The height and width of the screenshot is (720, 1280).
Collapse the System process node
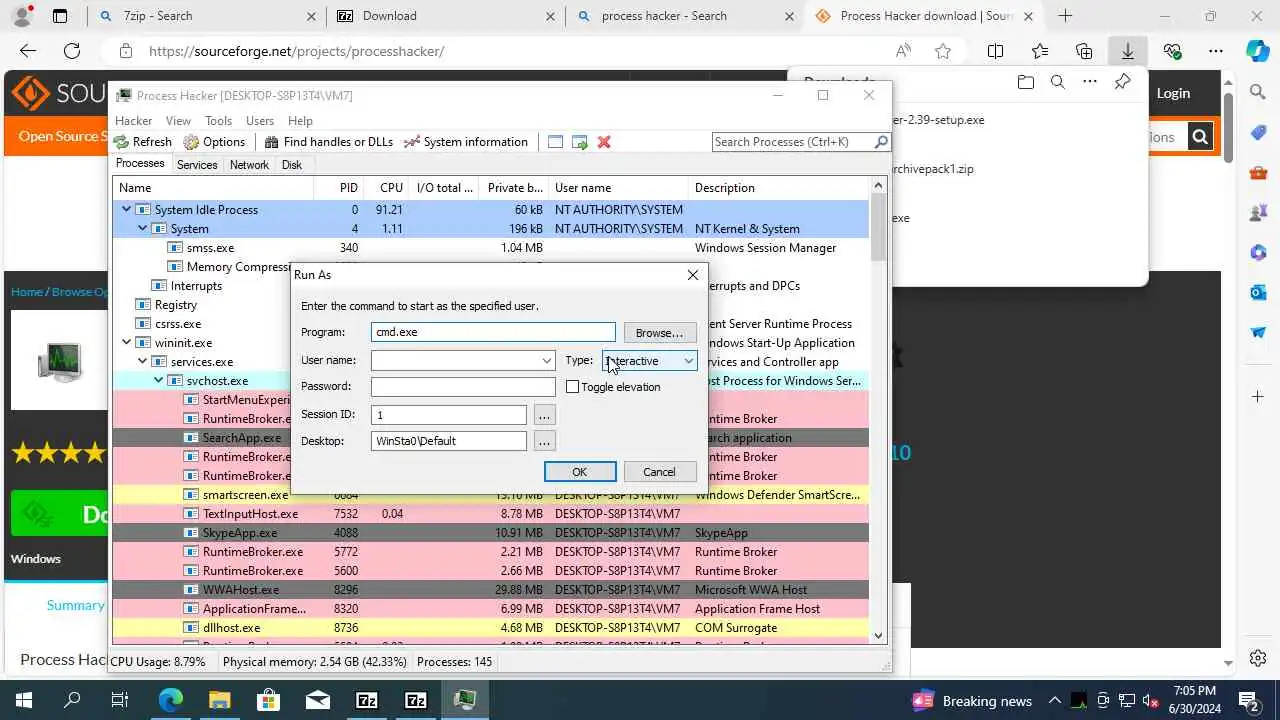click(x=142, y=228)
